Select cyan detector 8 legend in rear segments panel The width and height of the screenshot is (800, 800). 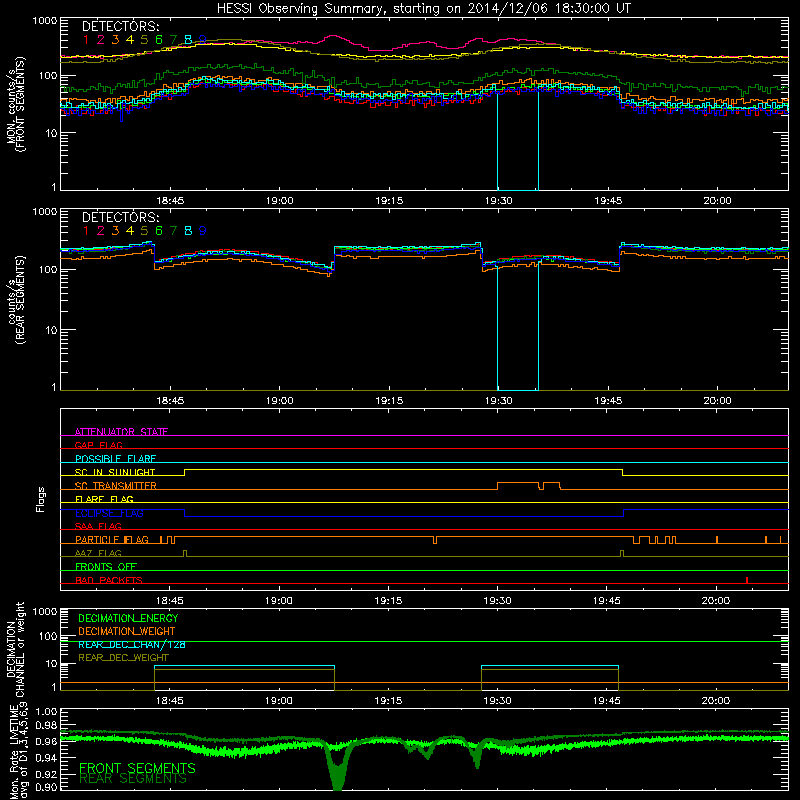click(188, 231)
